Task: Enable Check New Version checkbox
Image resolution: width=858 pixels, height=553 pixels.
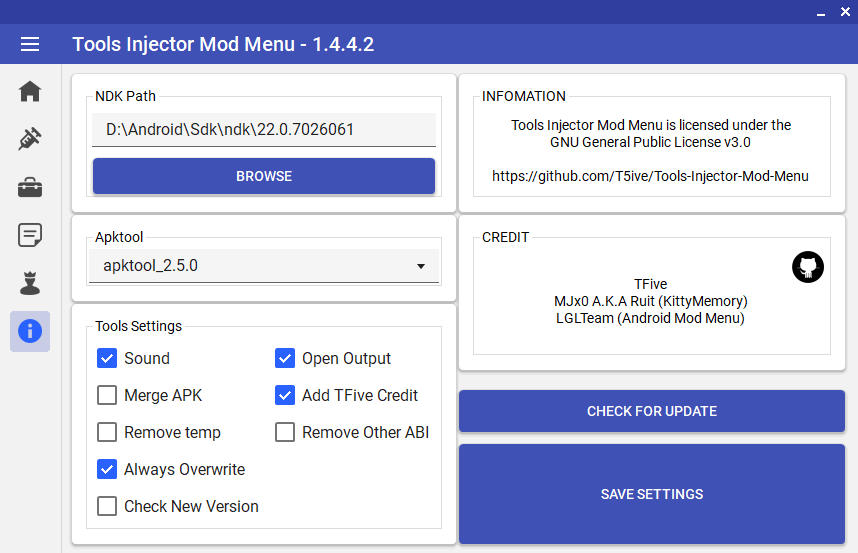Action: 107,506
